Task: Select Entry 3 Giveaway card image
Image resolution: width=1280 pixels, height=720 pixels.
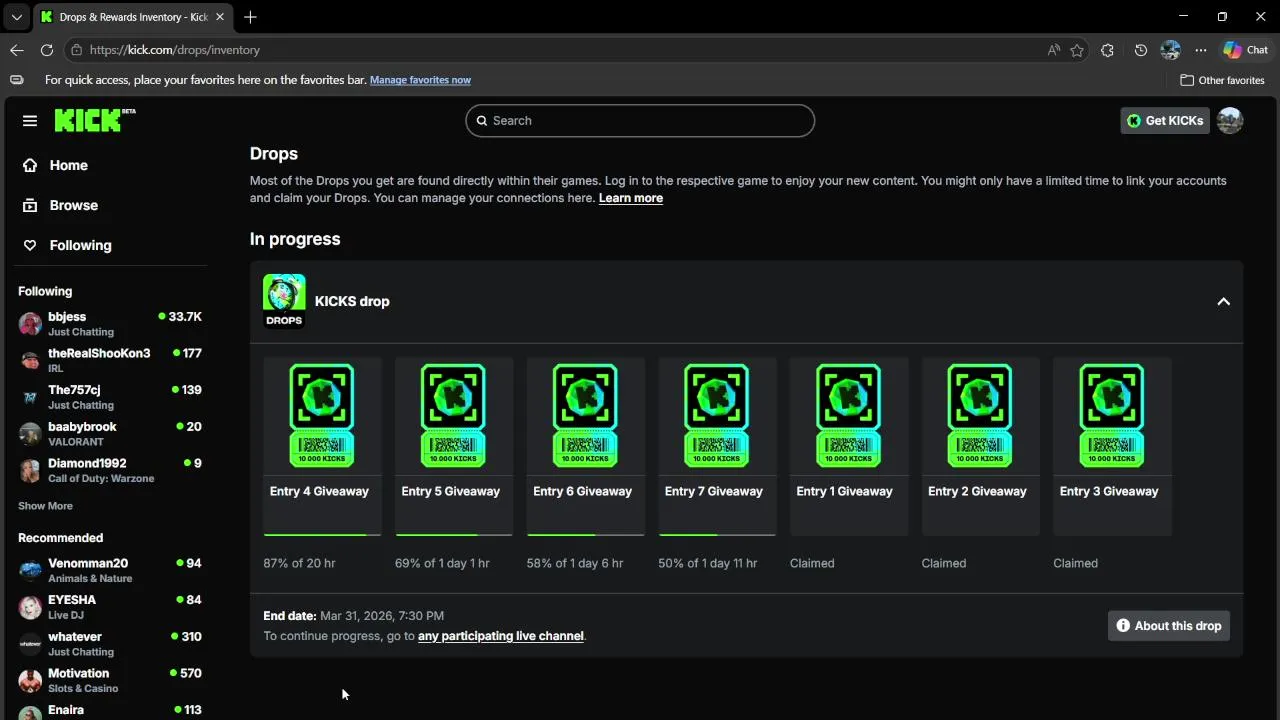Action: [1111, 415]
